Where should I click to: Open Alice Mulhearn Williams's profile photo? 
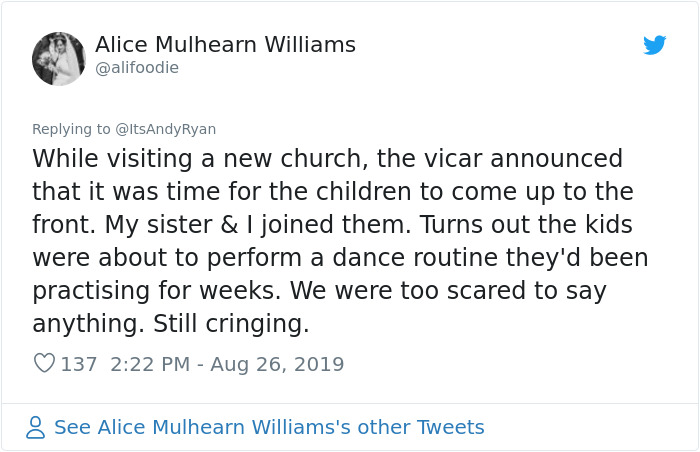(x=59, y=58)
